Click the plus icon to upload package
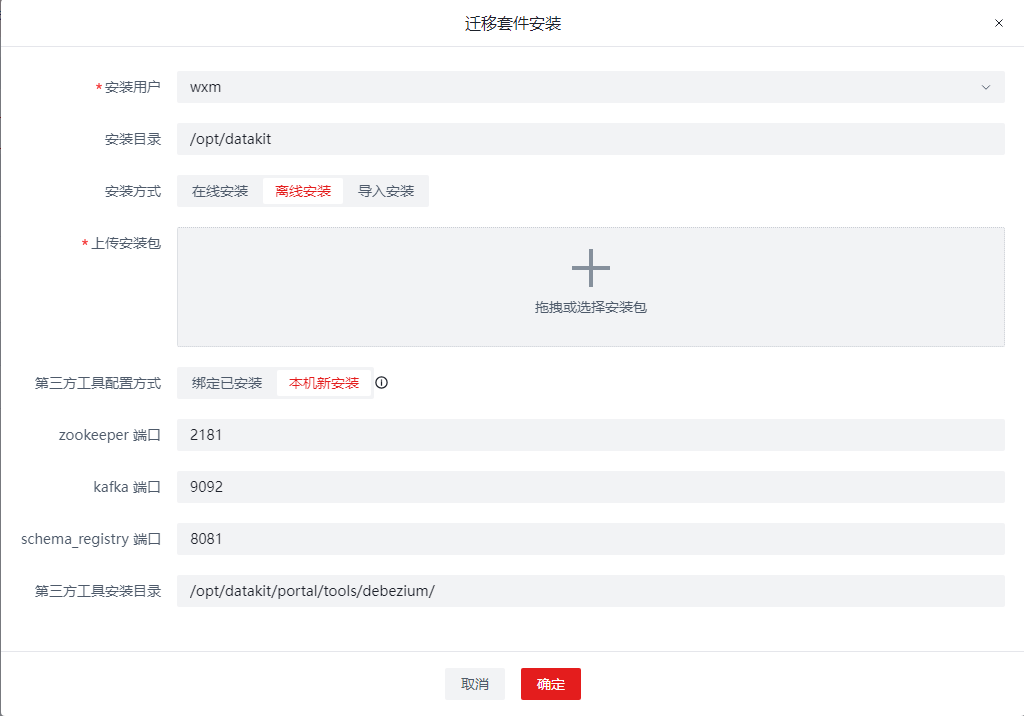Screen dimensions: 1024x716 (x=592, y=268)
